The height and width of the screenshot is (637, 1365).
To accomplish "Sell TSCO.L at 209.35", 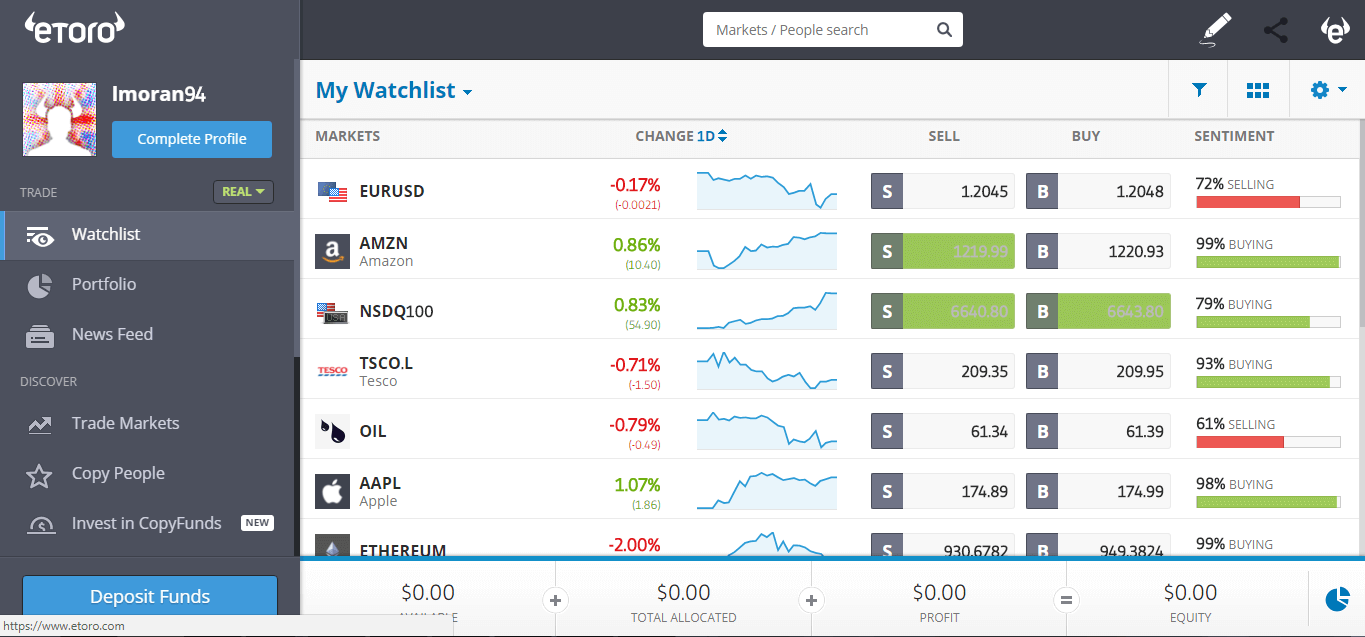I will tap(943, 371).
